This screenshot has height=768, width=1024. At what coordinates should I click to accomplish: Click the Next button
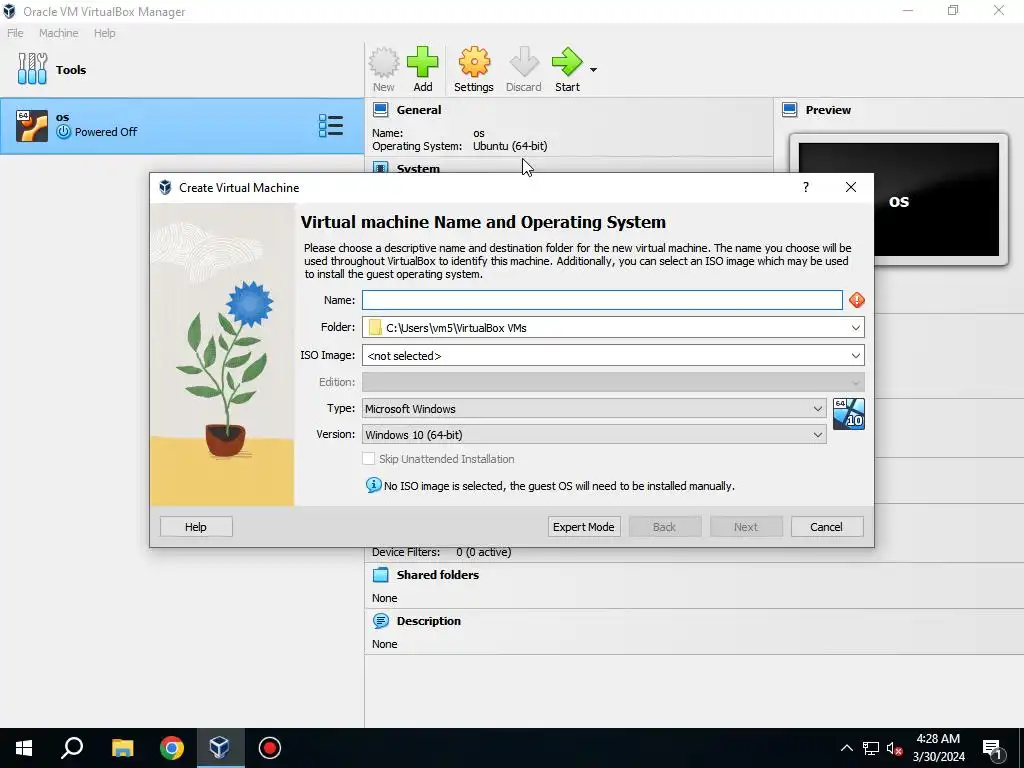coord(746,527)
